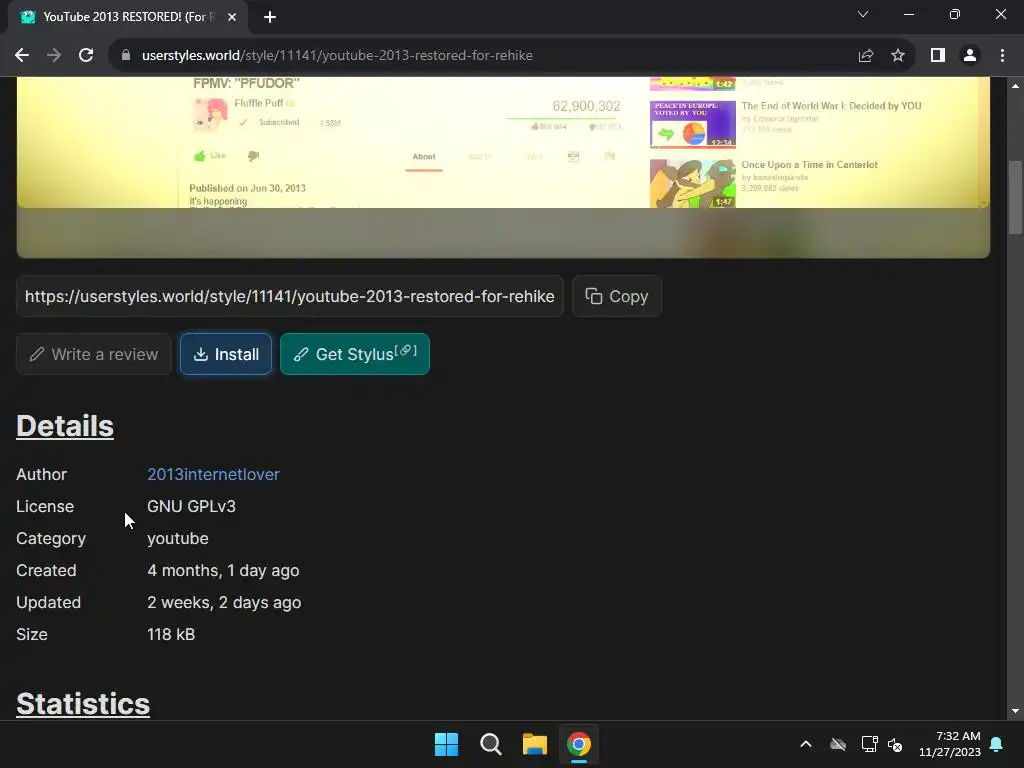Select the style URL text field
The image size is (1024, 768).
(289, 296)
